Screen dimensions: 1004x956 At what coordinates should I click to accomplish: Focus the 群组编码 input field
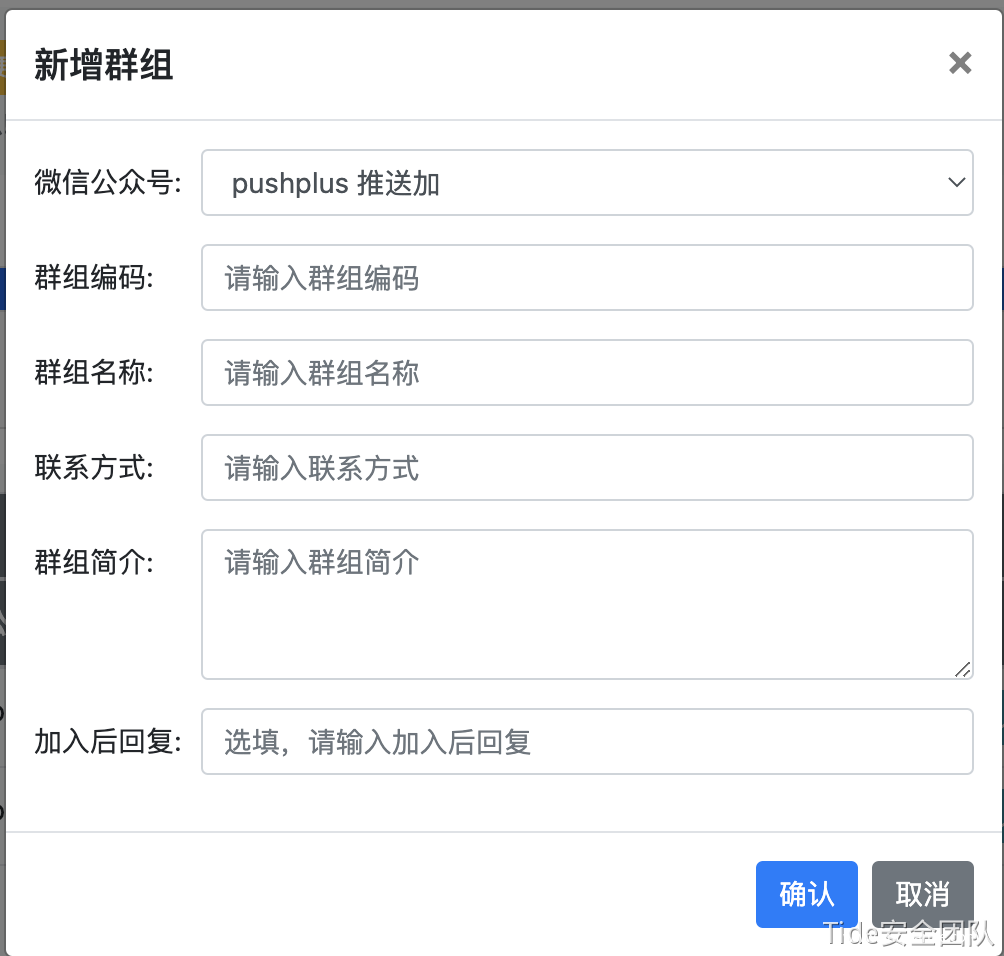tap(586, 278)
